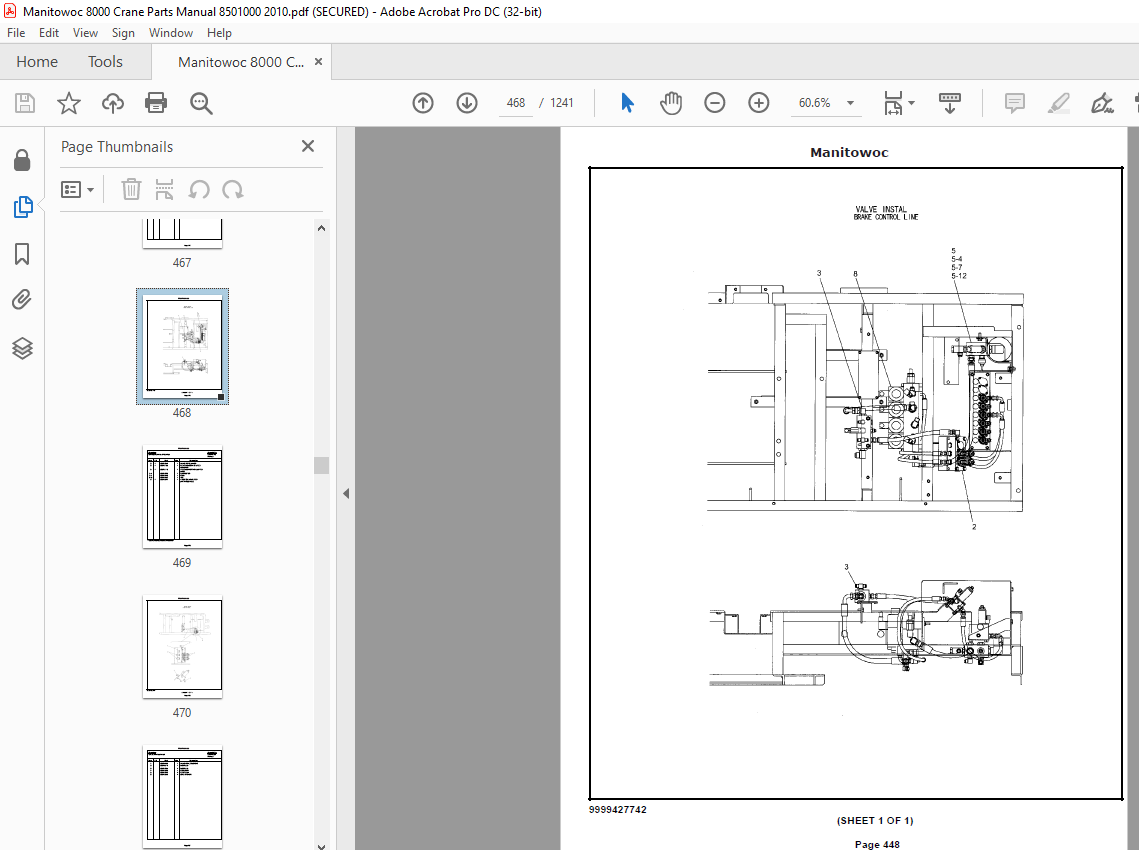Open the Sign menu

pyautogui.click(x=123, y=33)
